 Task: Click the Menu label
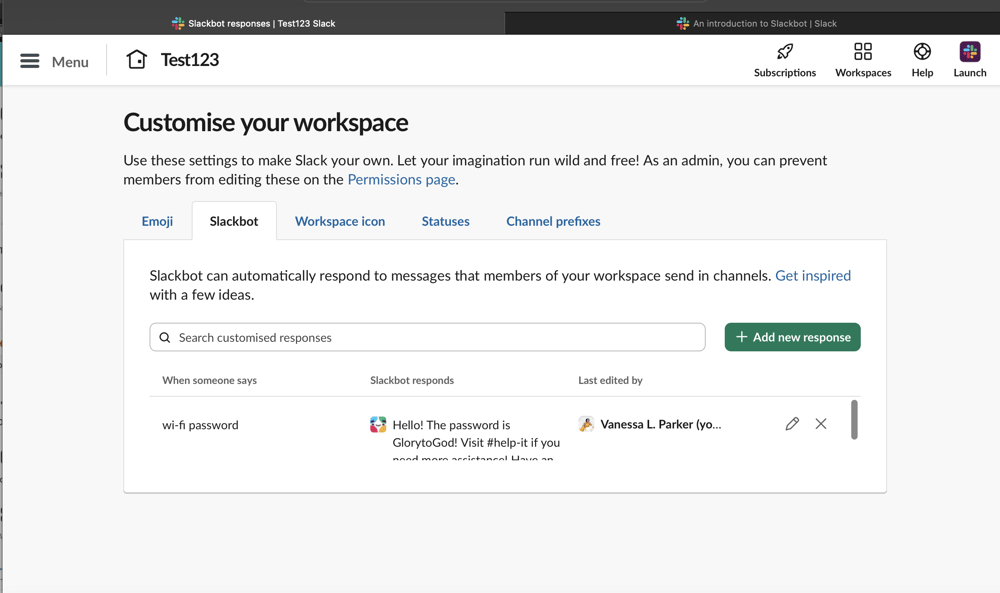click(70, 62)
